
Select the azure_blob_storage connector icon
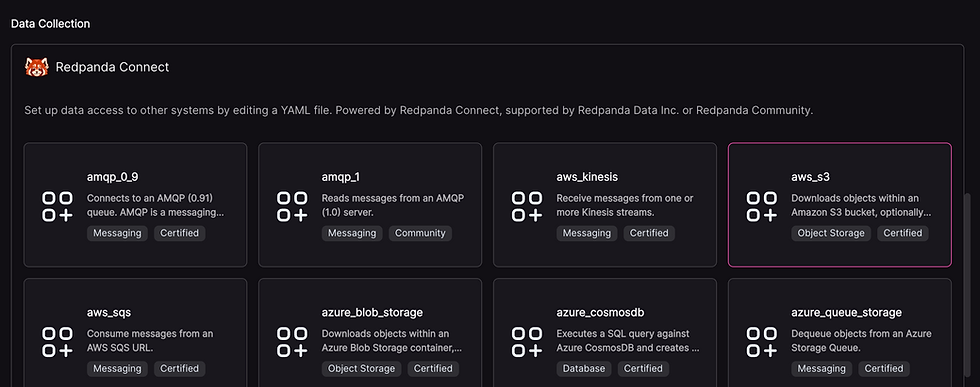[x=292, y=342]
